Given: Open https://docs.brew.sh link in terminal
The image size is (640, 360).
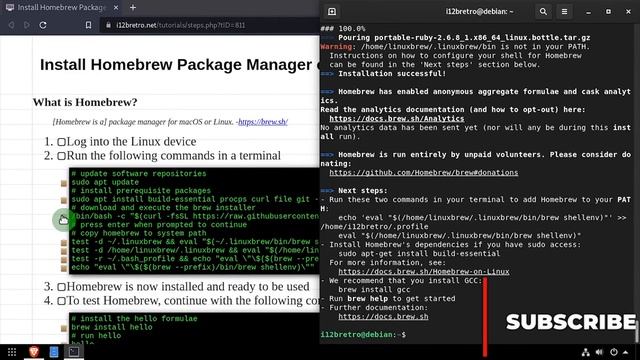Looking at the screenshot, I should click(383, 316).
